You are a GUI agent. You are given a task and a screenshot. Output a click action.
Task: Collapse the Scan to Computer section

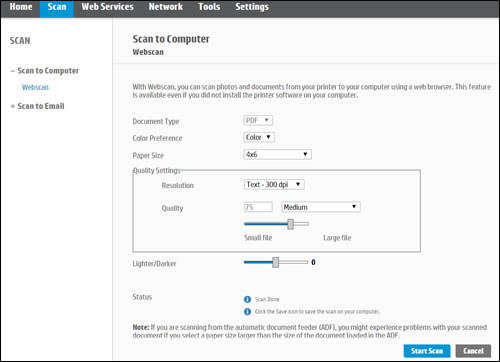(13, 71)
